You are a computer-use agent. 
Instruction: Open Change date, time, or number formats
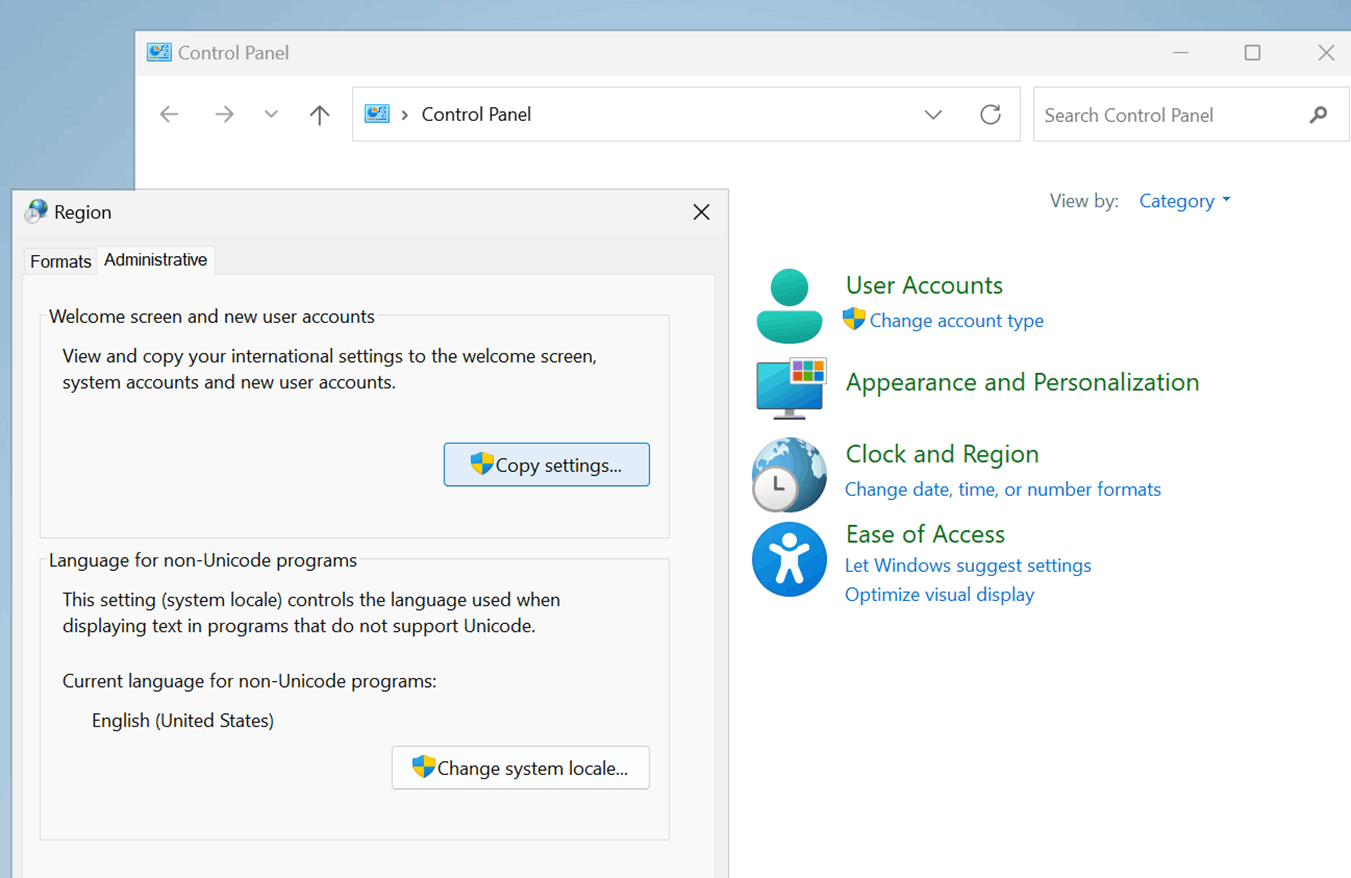1003,489
